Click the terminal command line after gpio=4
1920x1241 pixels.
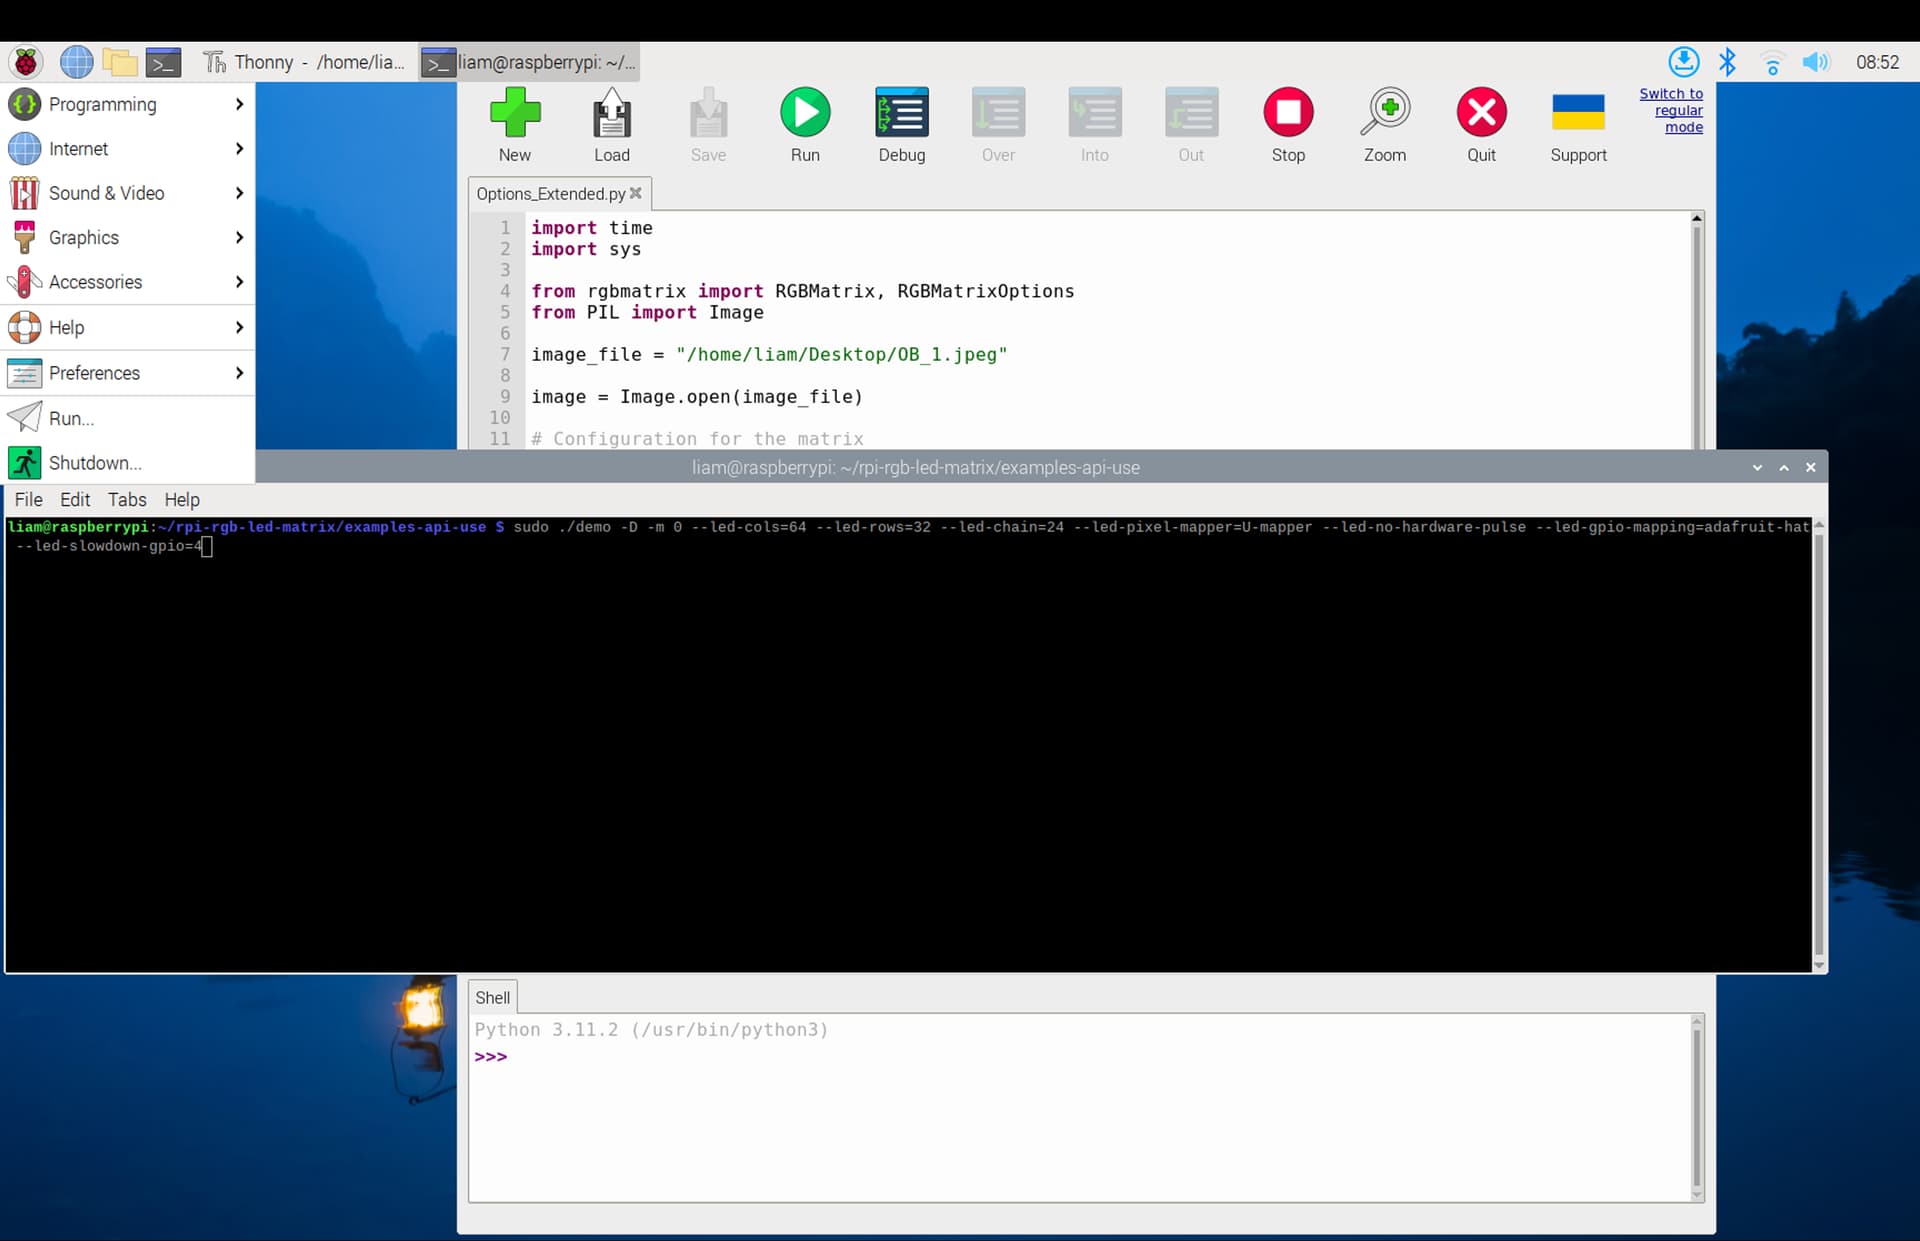coord(207,546)
